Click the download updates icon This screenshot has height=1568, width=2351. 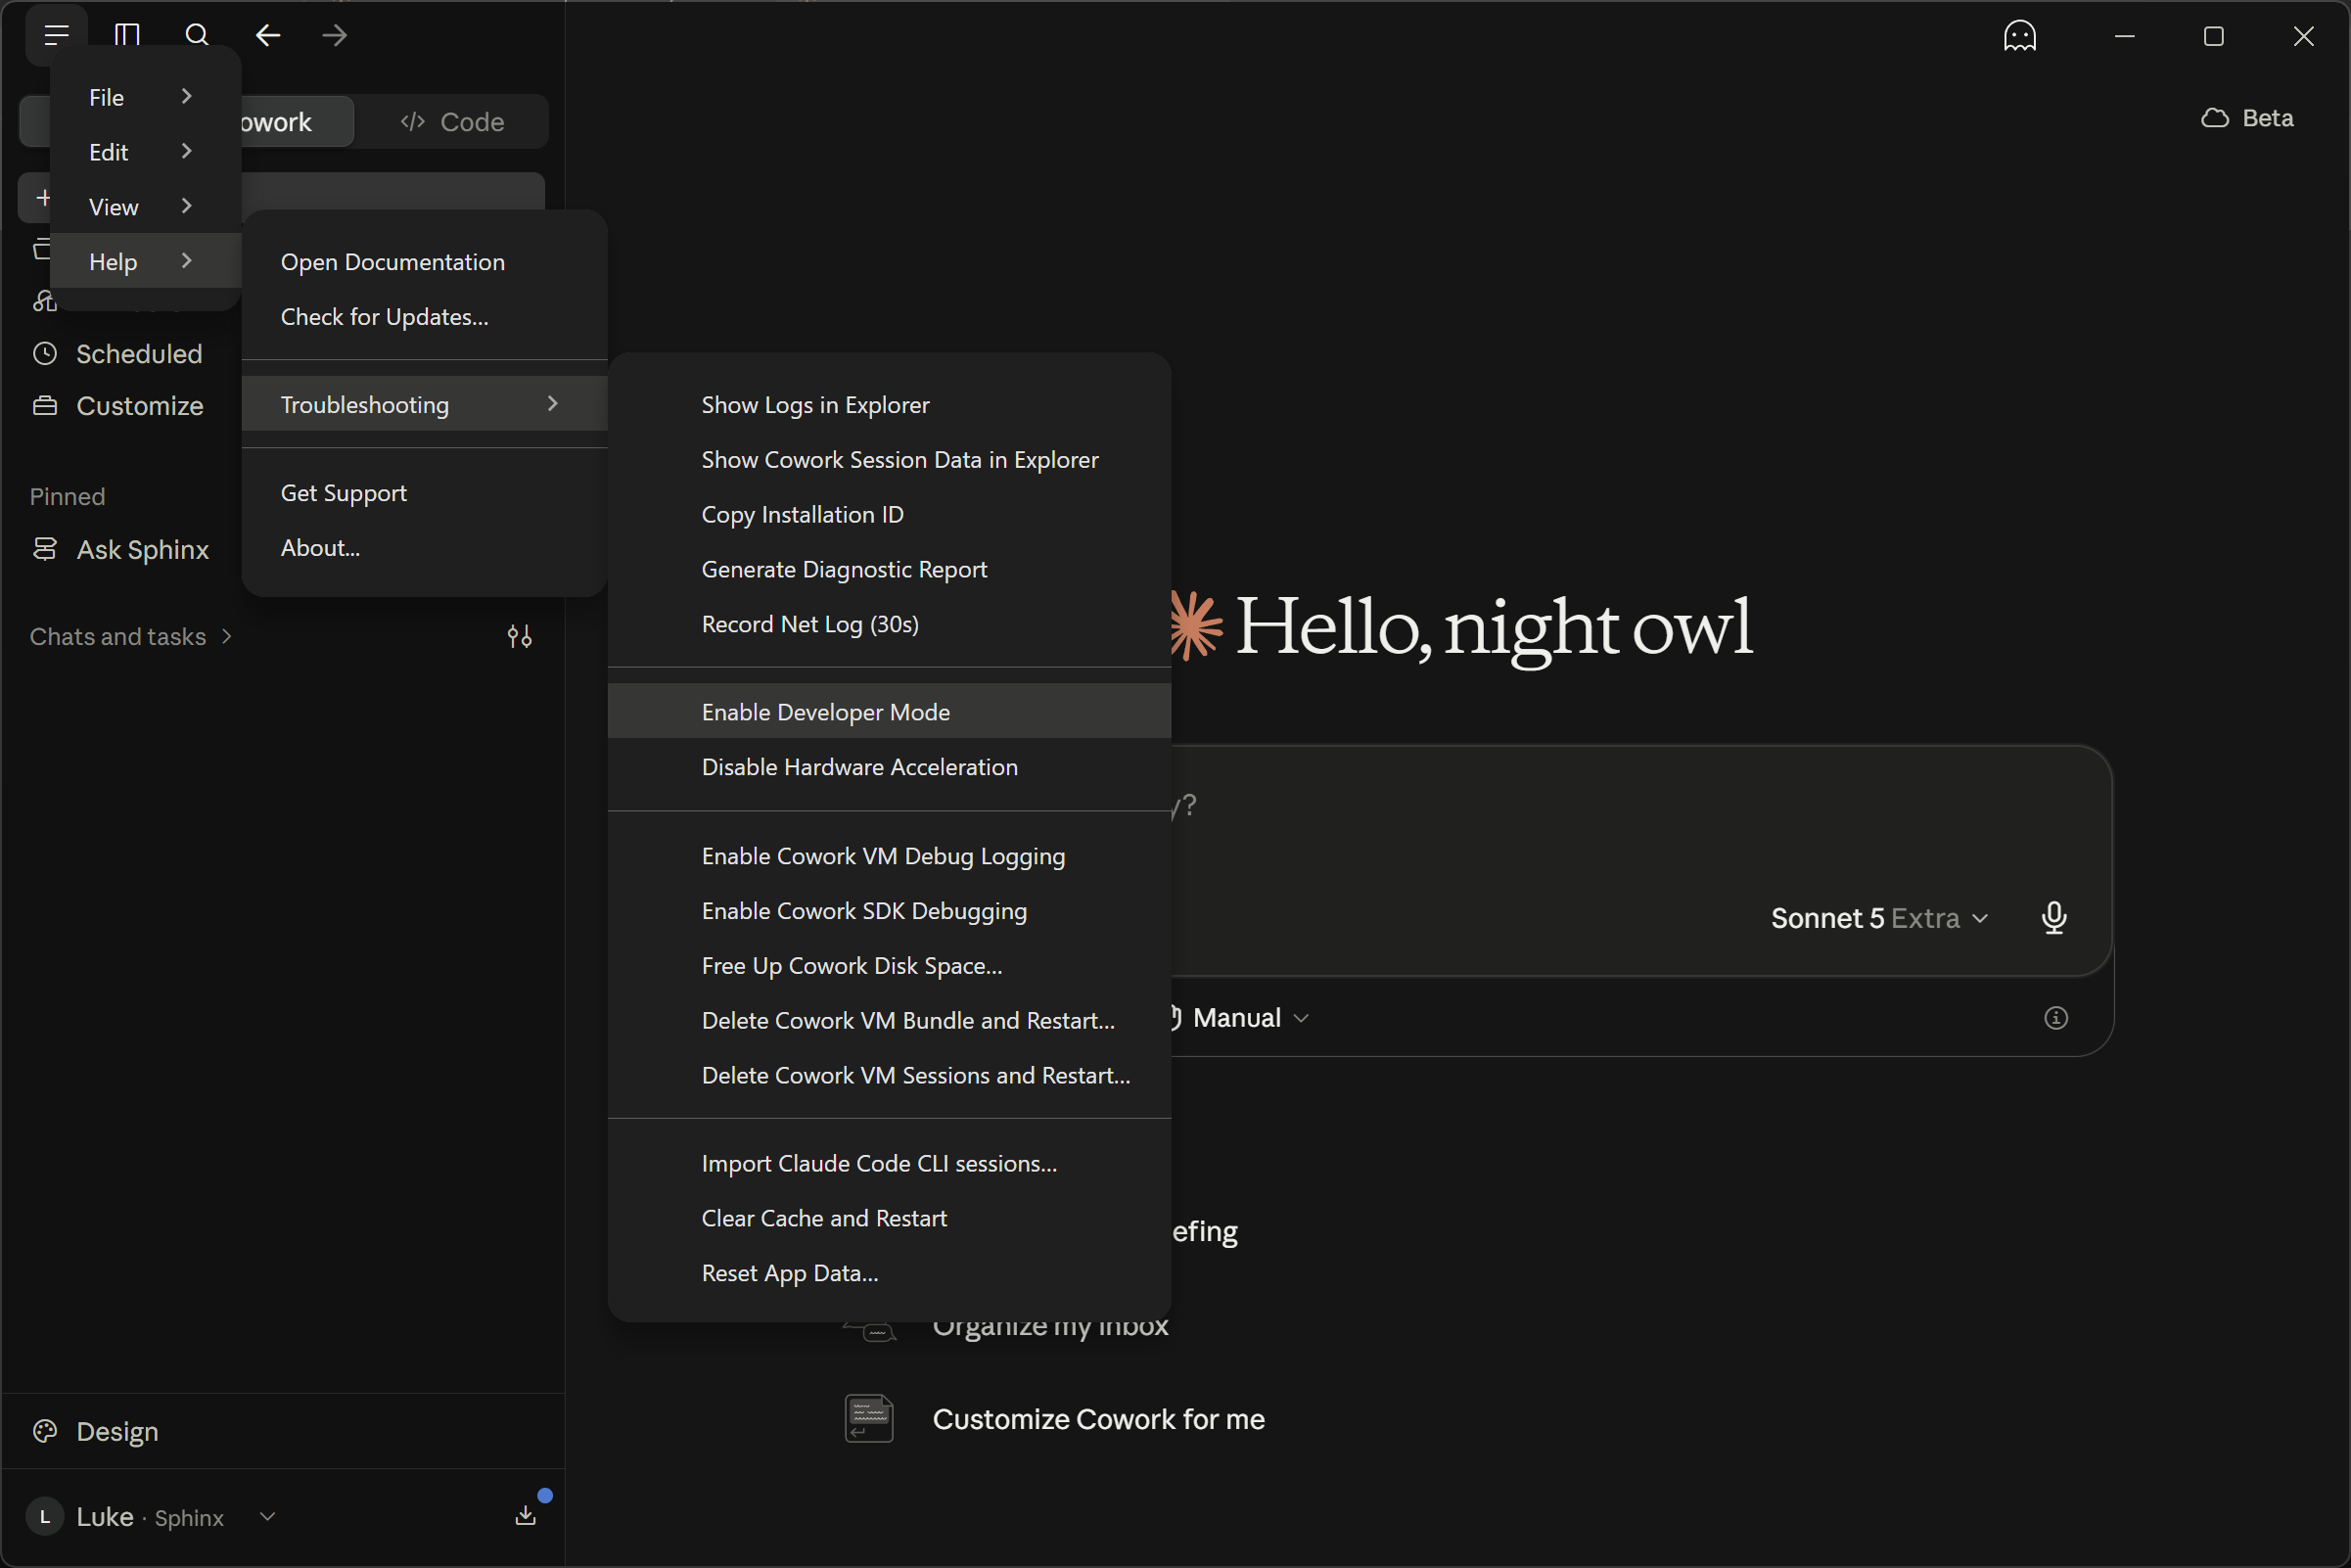coord(526,1516)
